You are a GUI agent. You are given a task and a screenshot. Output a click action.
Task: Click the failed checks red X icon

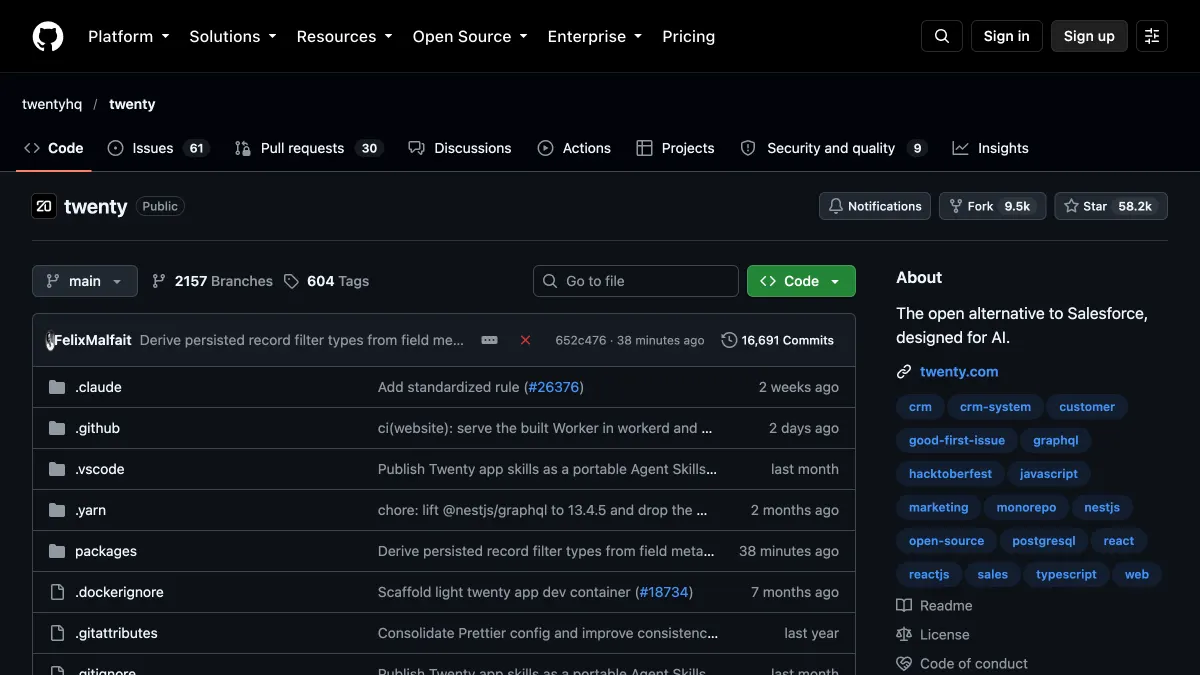coord(525,340)
